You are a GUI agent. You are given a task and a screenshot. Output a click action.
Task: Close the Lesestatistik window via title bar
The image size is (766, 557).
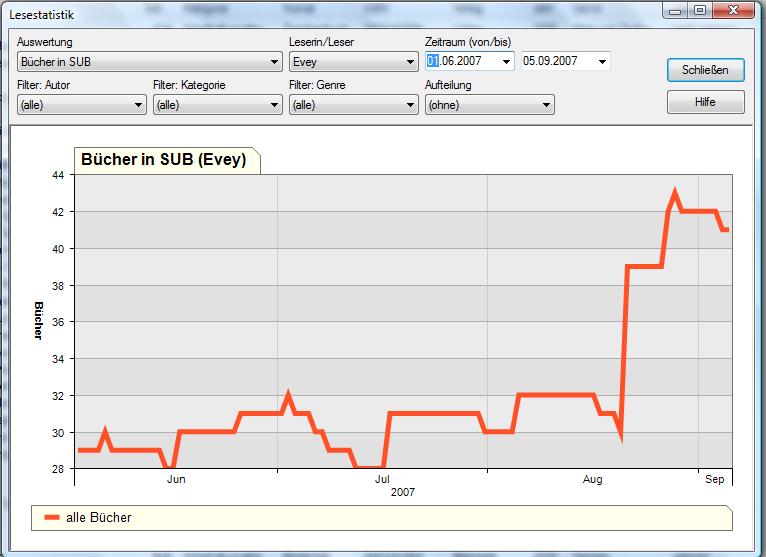734,11
